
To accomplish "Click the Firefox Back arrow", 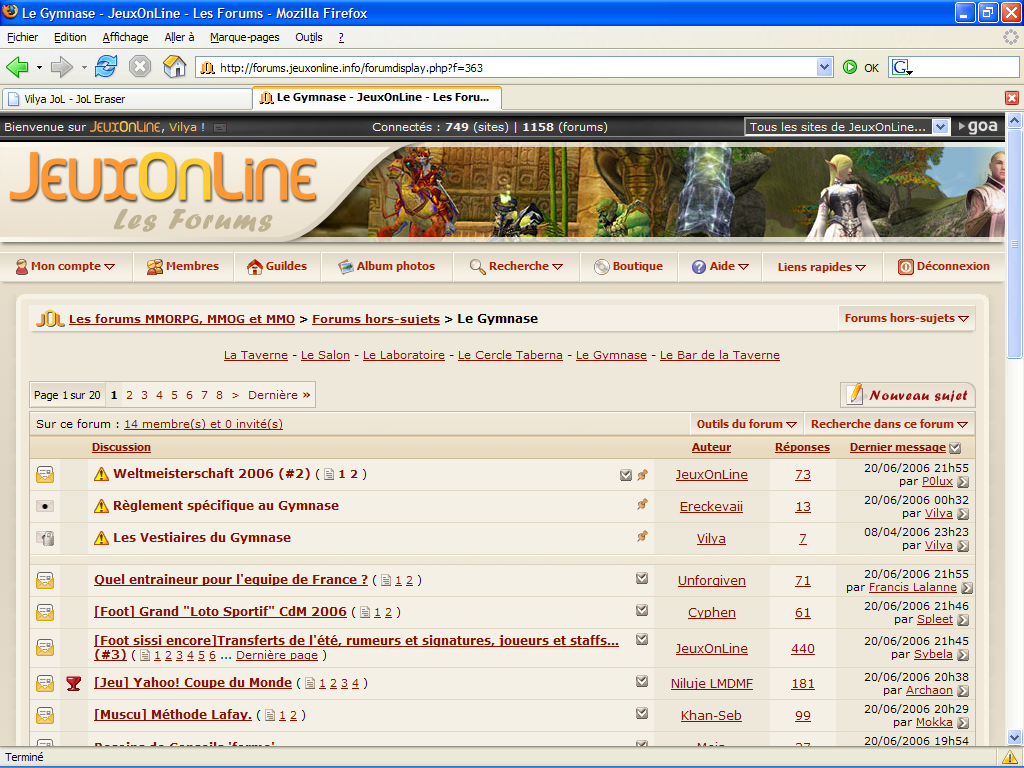I will click(x=17, y=67).
